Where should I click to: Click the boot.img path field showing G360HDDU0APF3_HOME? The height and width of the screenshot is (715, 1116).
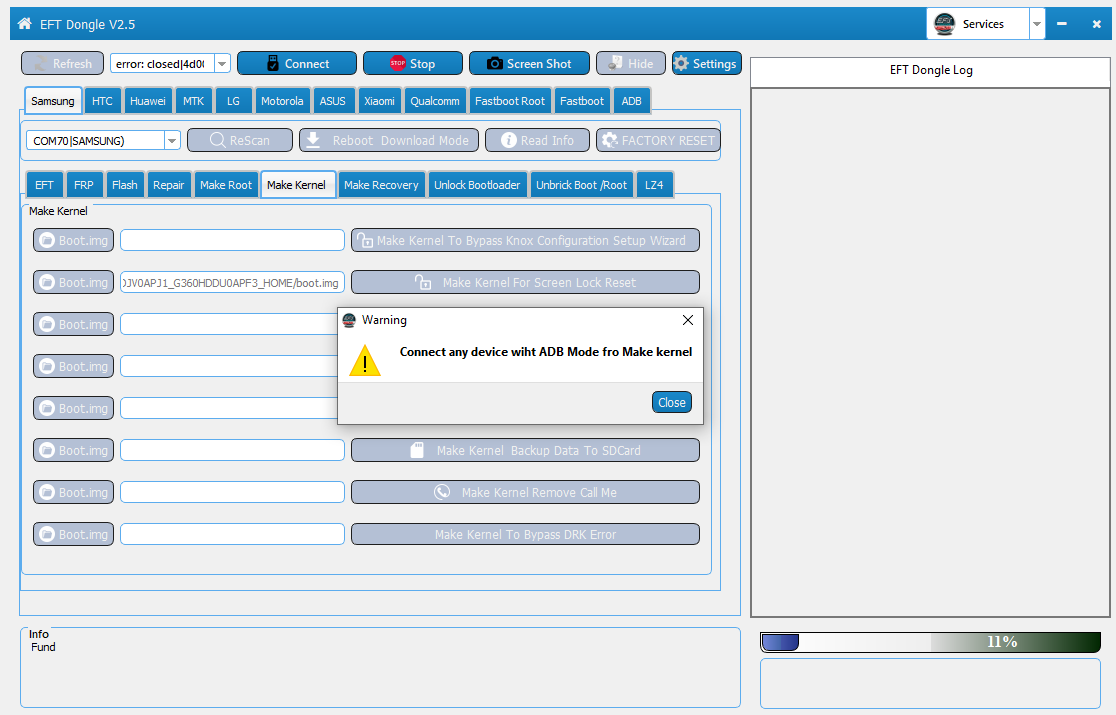[x=232, y=282]
